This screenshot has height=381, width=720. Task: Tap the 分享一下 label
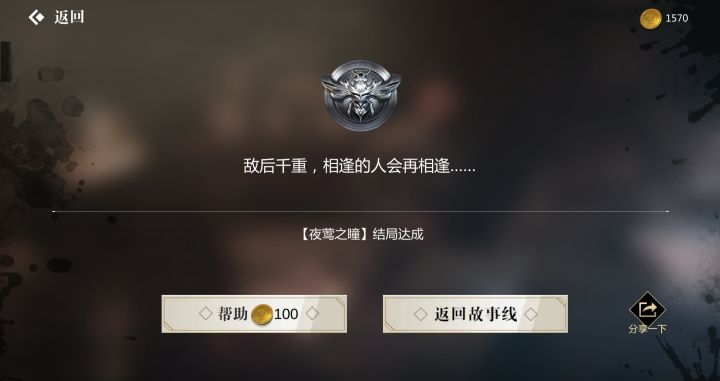[647, 329]
